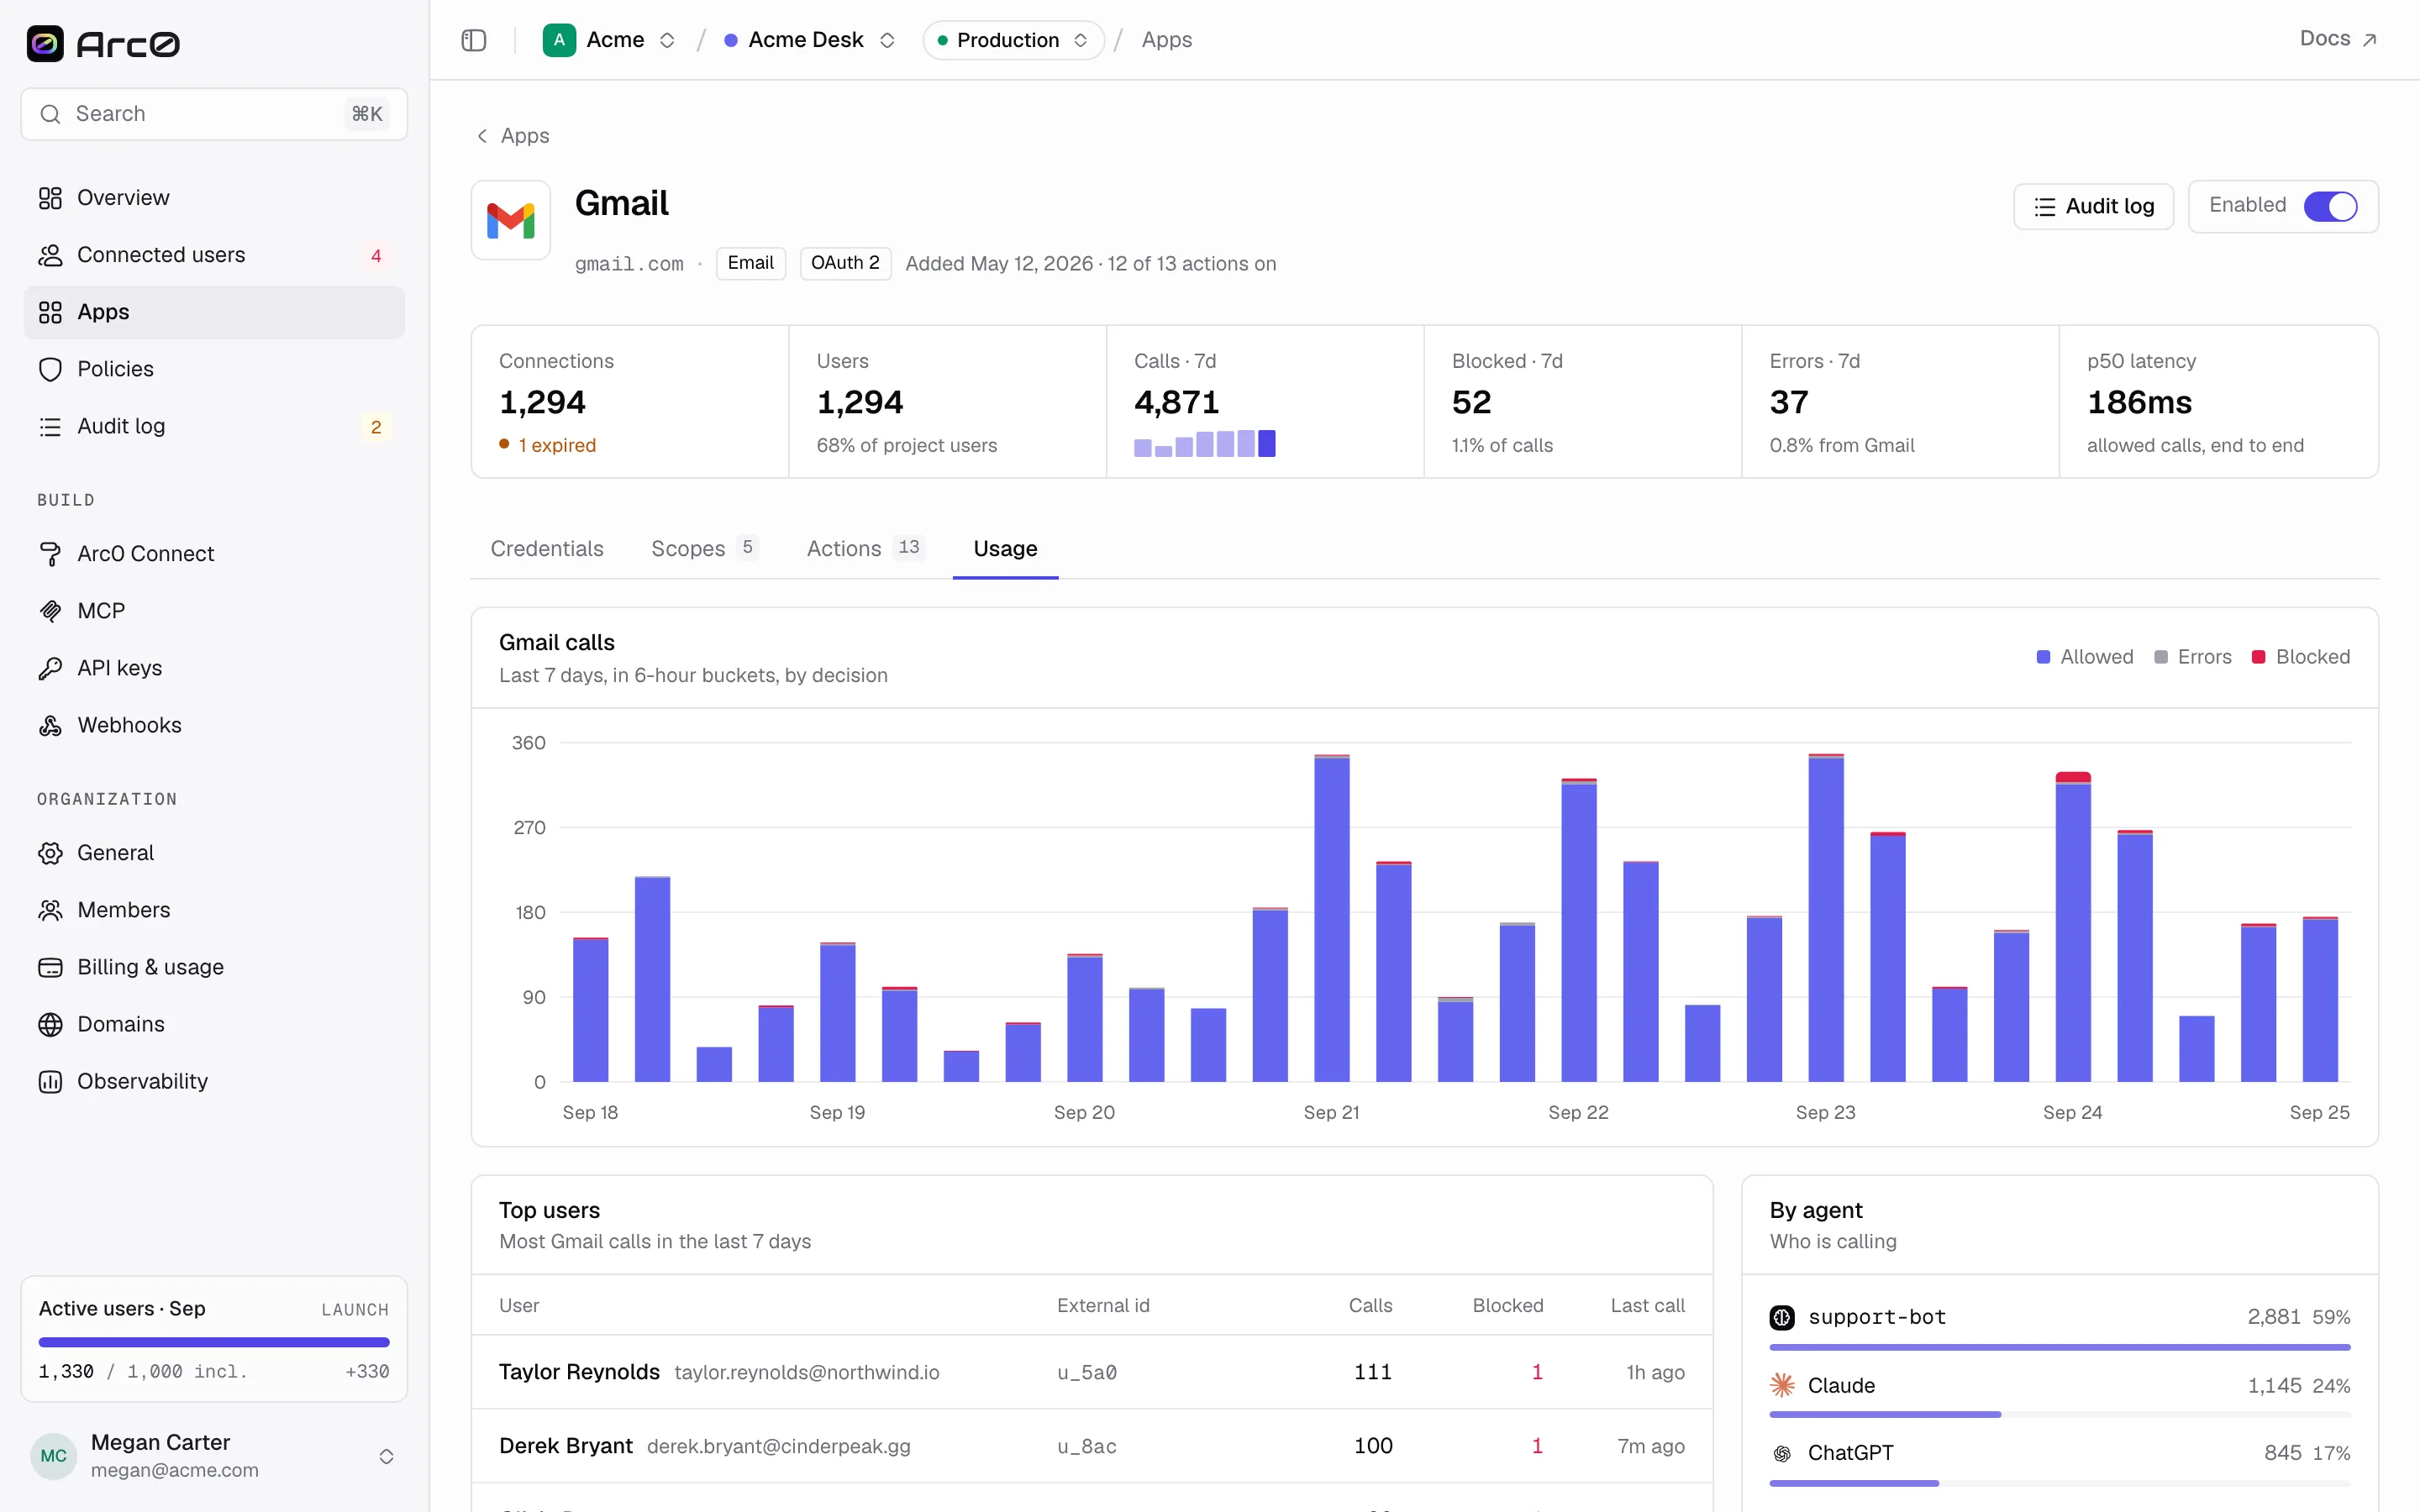The height and width of the screenshot is (1512, 2420).
Task: Click the Claude usage bar
Action: [2060, 1415]
